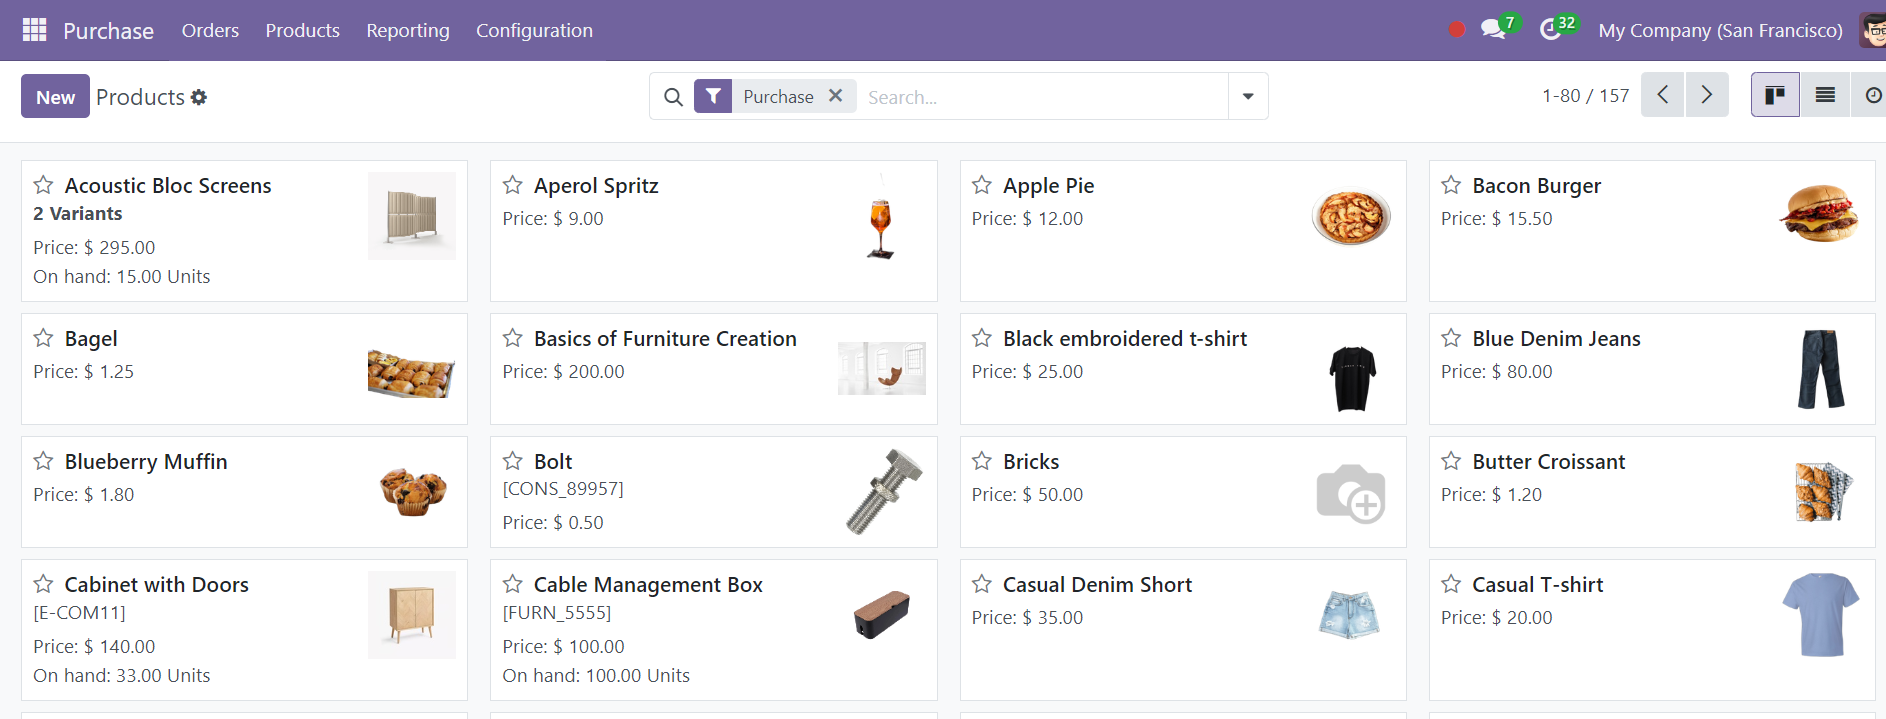Open Bacon Burger image
Screen dimensions: 1886x719
(x=1820, y=214)
